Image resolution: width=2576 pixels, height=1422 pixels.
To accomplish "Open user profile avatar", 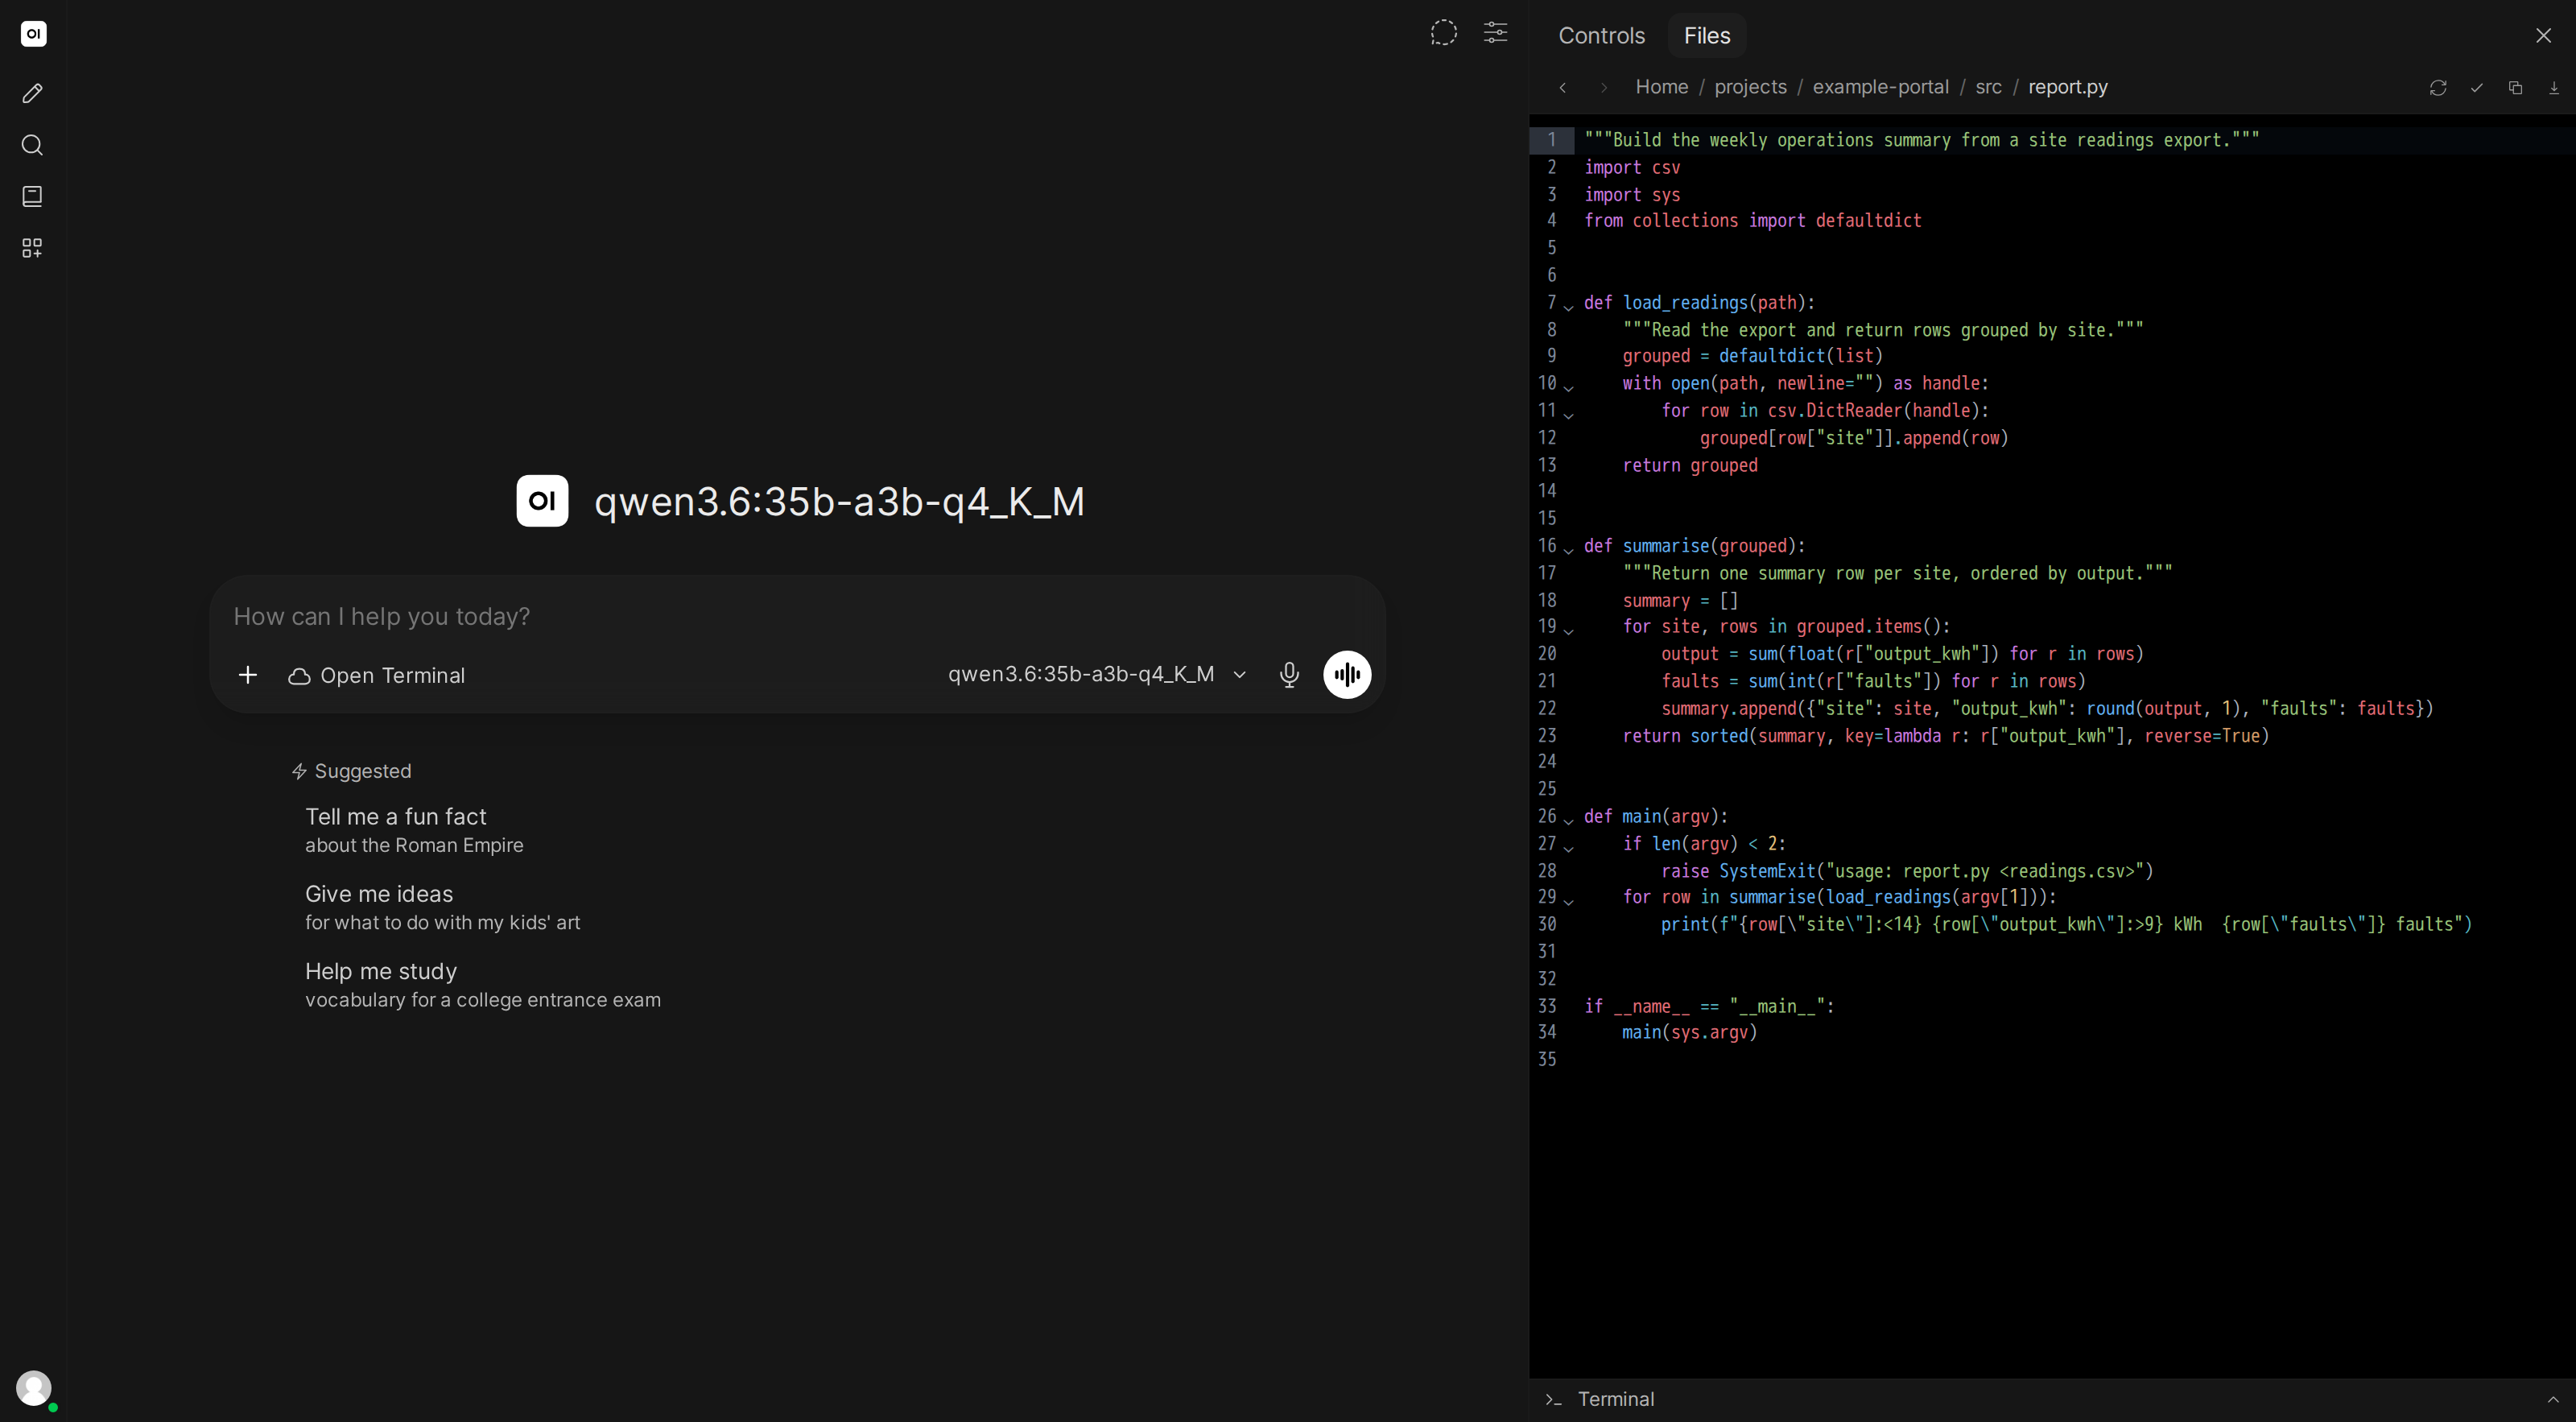I will click(34, 1388).
